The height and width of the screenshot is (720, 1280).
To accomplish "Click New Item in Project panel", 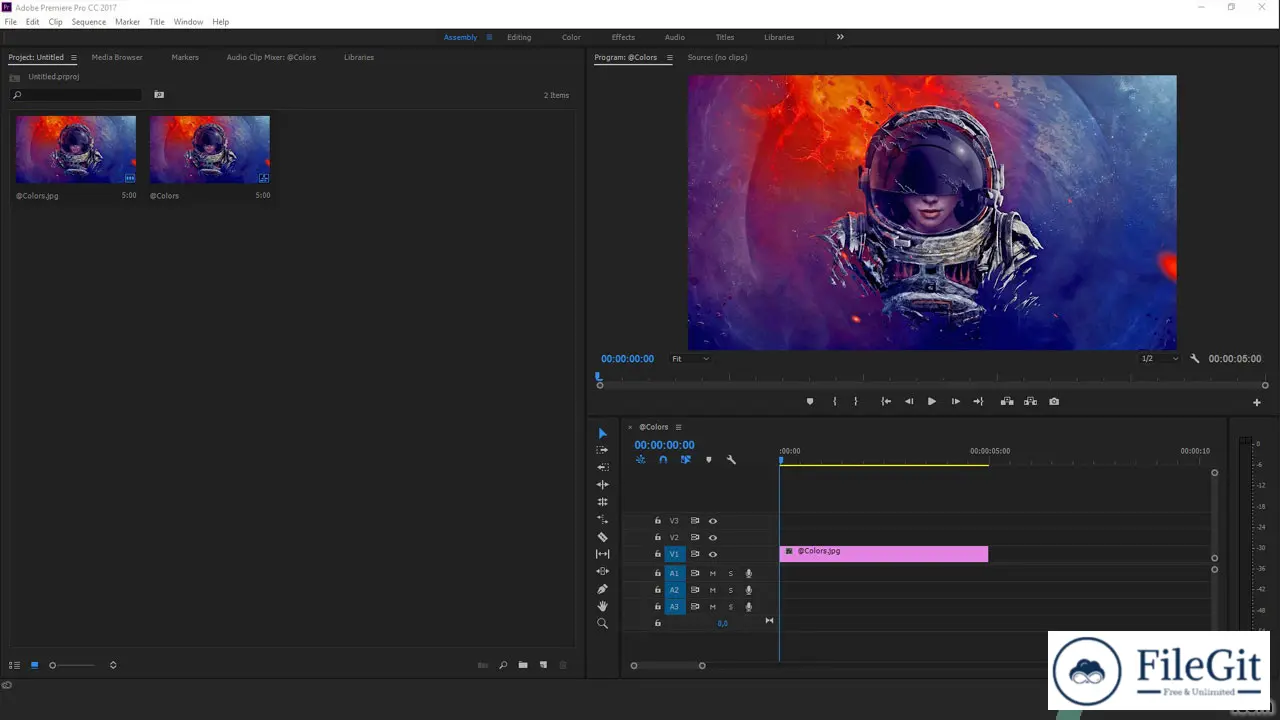I will (x=544, y=665).
